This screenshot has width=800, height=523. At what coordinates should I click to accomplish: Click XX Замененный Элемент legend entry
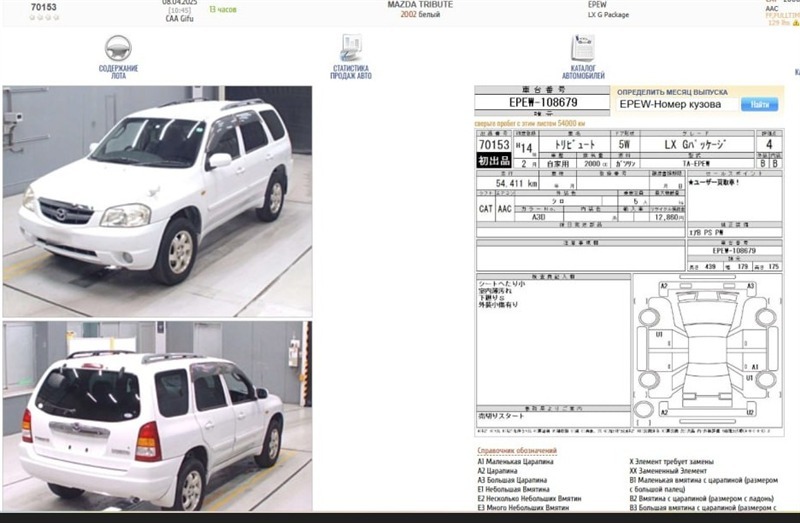coord(668,470)
